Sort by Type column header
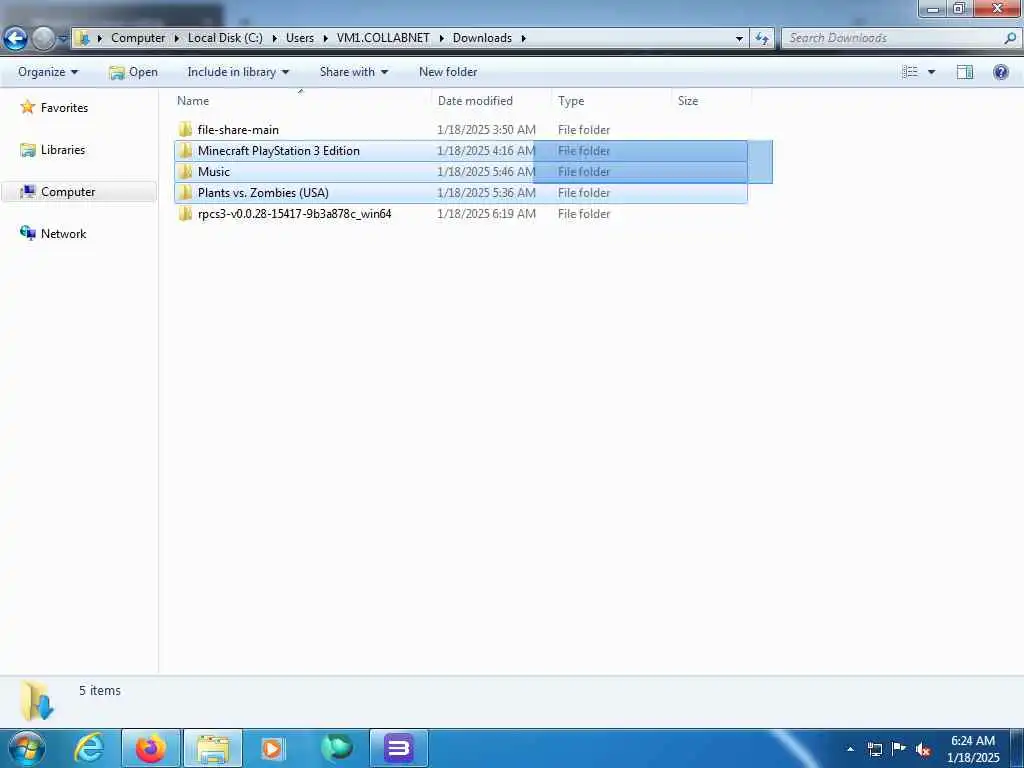This screenshot has width=1024, height=768. 571,101
